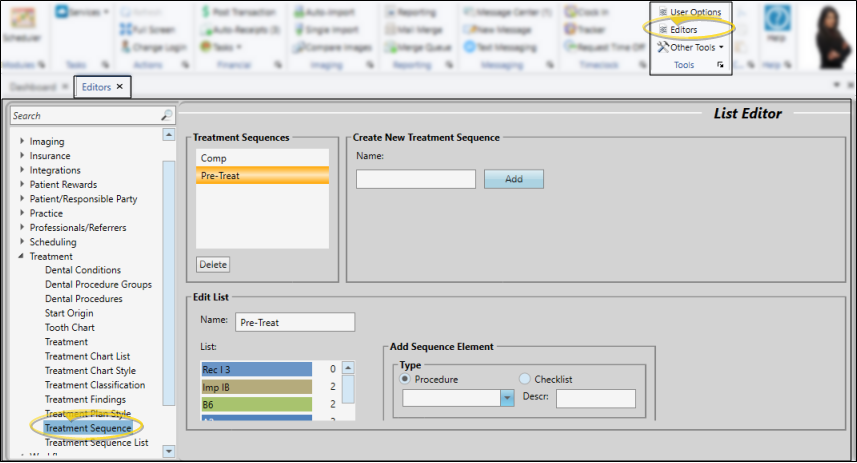Delete the selected treatment sequence
Image resolution: width=857 pixels, height=463 pixels.
click(x=213, y=265)
